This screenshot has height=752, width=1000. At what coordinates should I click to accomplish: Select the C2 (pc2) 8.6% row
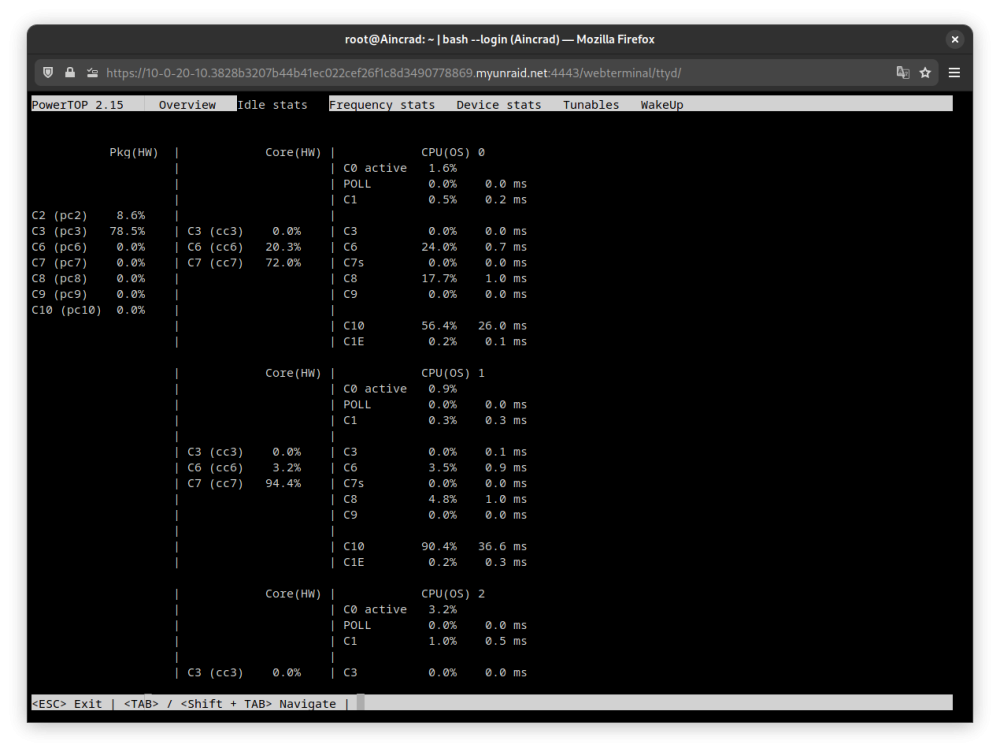click(x=88, y=216)
